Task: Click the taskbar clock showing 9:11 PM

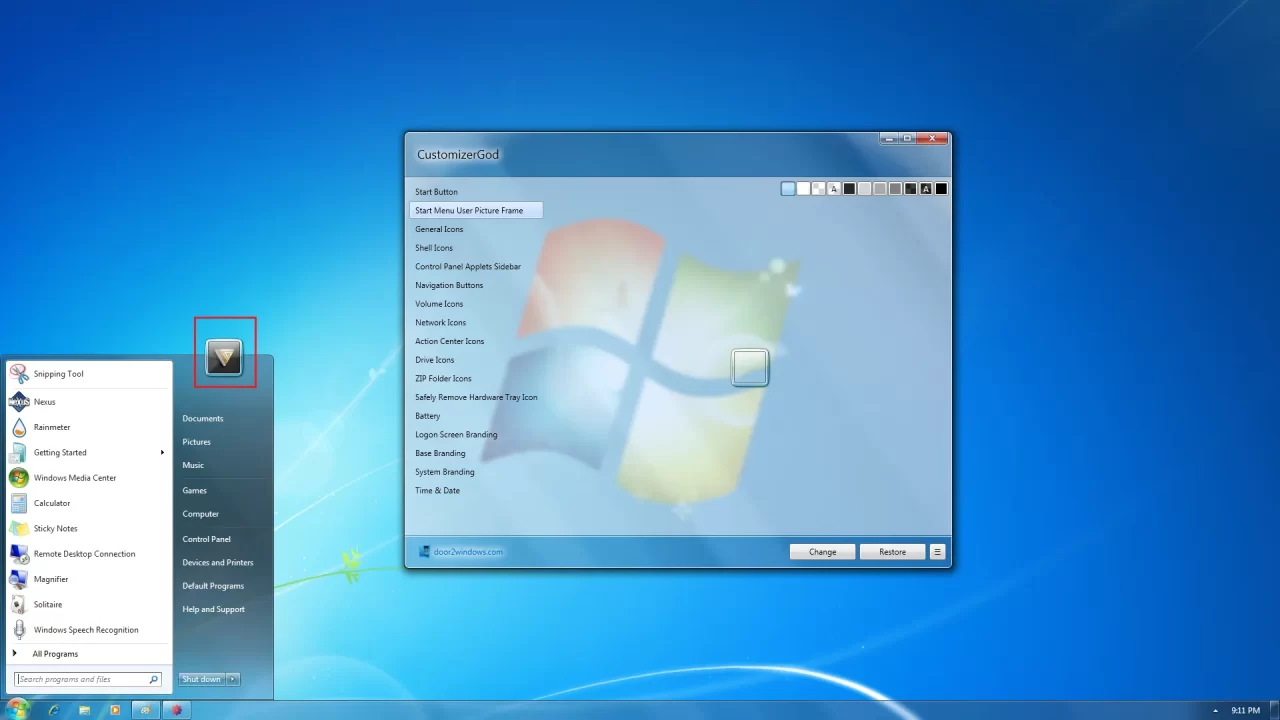Action: pyautogui.click(x=1246, y=711)
